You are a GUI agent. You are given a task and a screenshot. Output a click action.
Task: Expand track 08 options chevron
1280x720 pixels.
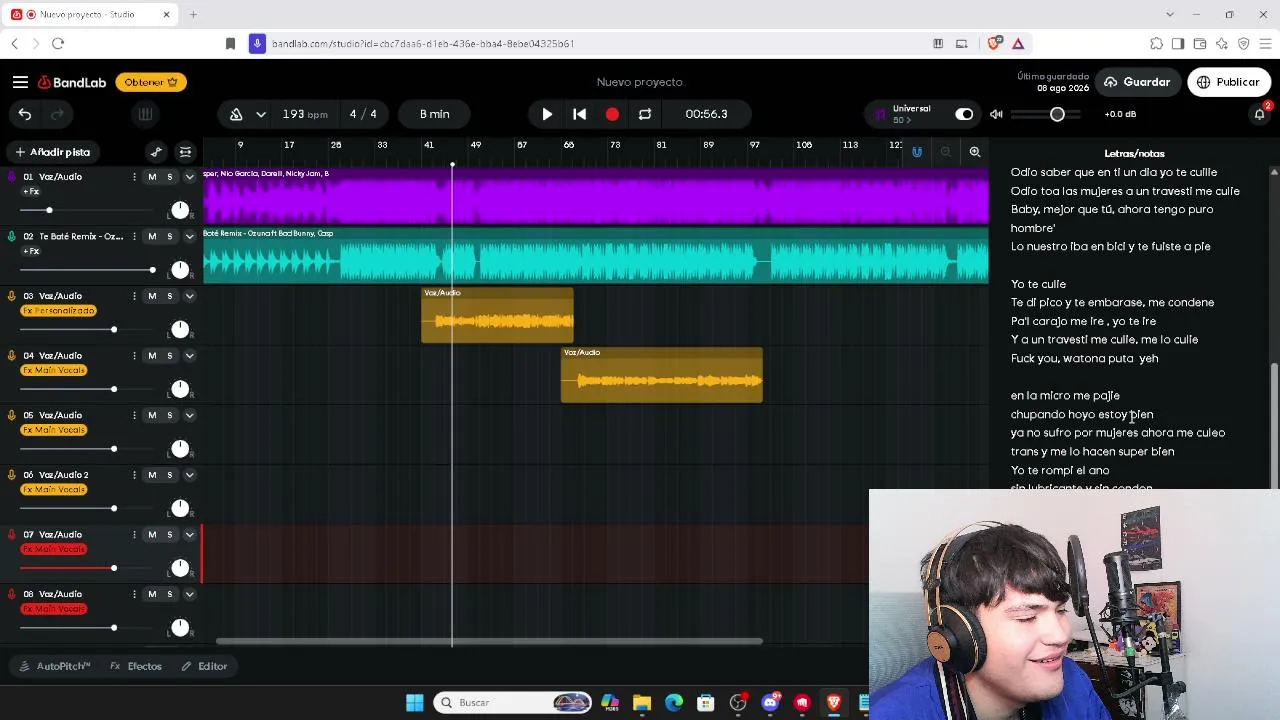tap(189, 594)
